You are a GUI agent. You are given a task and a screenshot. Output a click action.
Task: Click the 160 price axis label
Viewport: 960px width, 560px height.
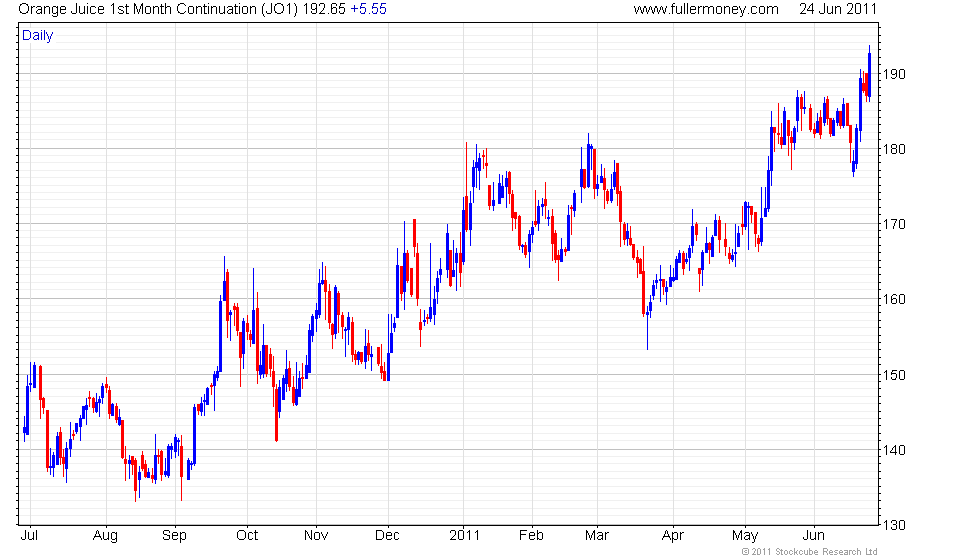click(894, 299)
